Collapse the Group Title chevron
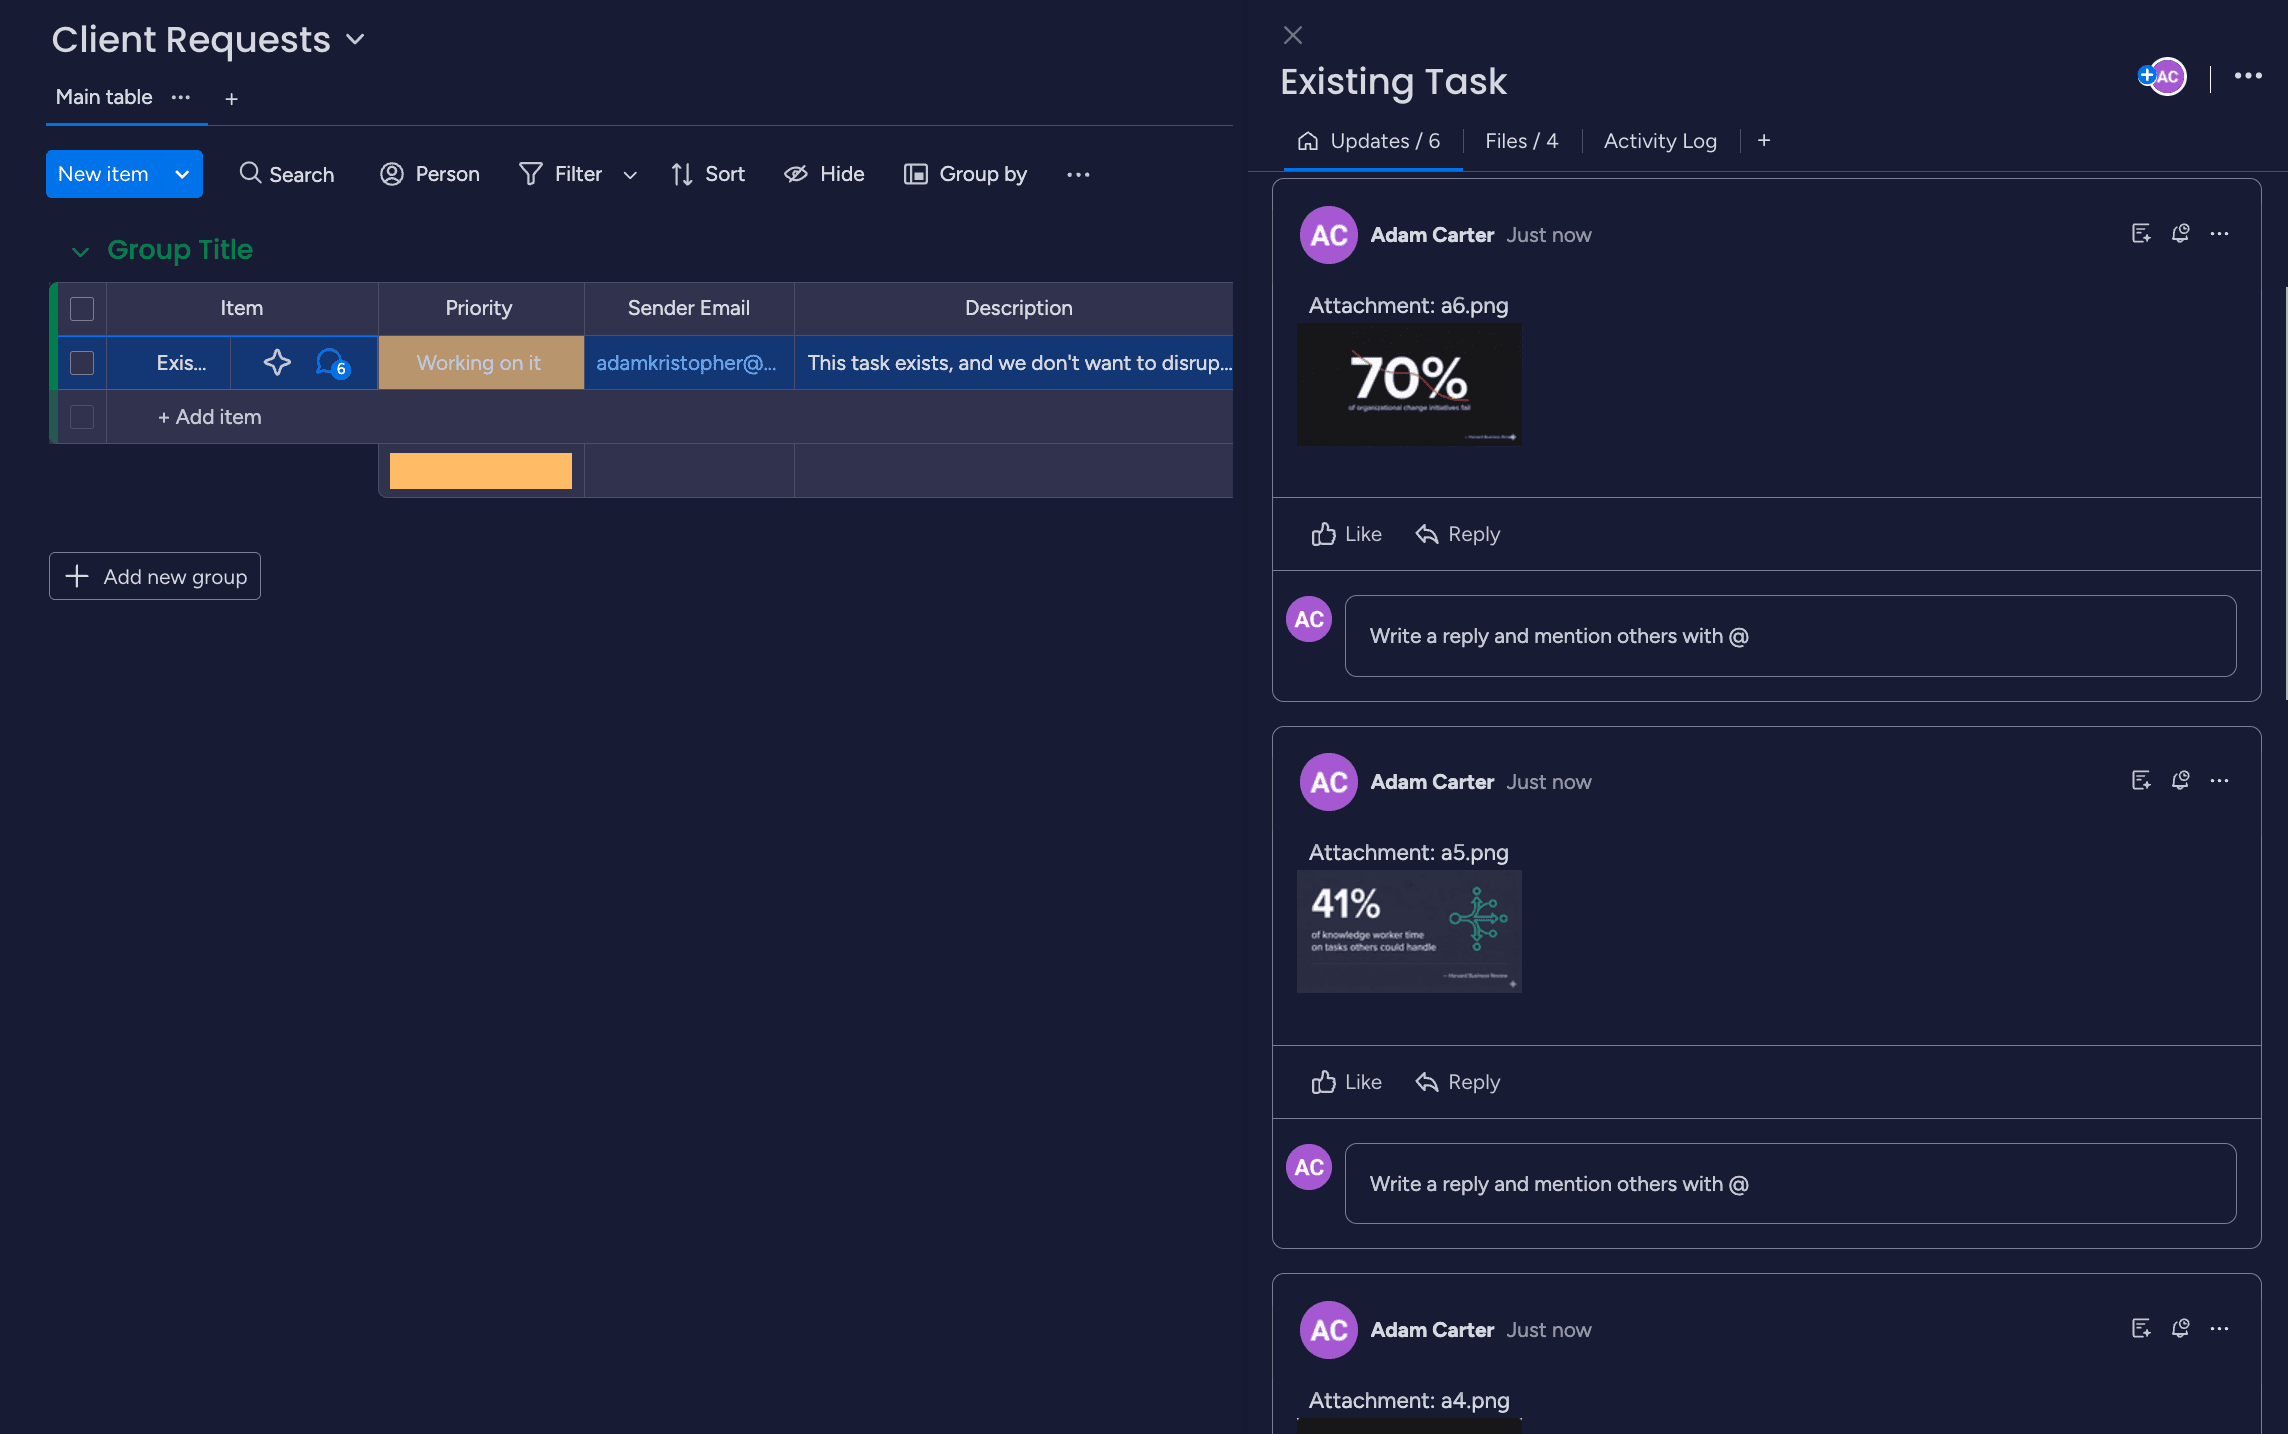 (x=80, y=251)
